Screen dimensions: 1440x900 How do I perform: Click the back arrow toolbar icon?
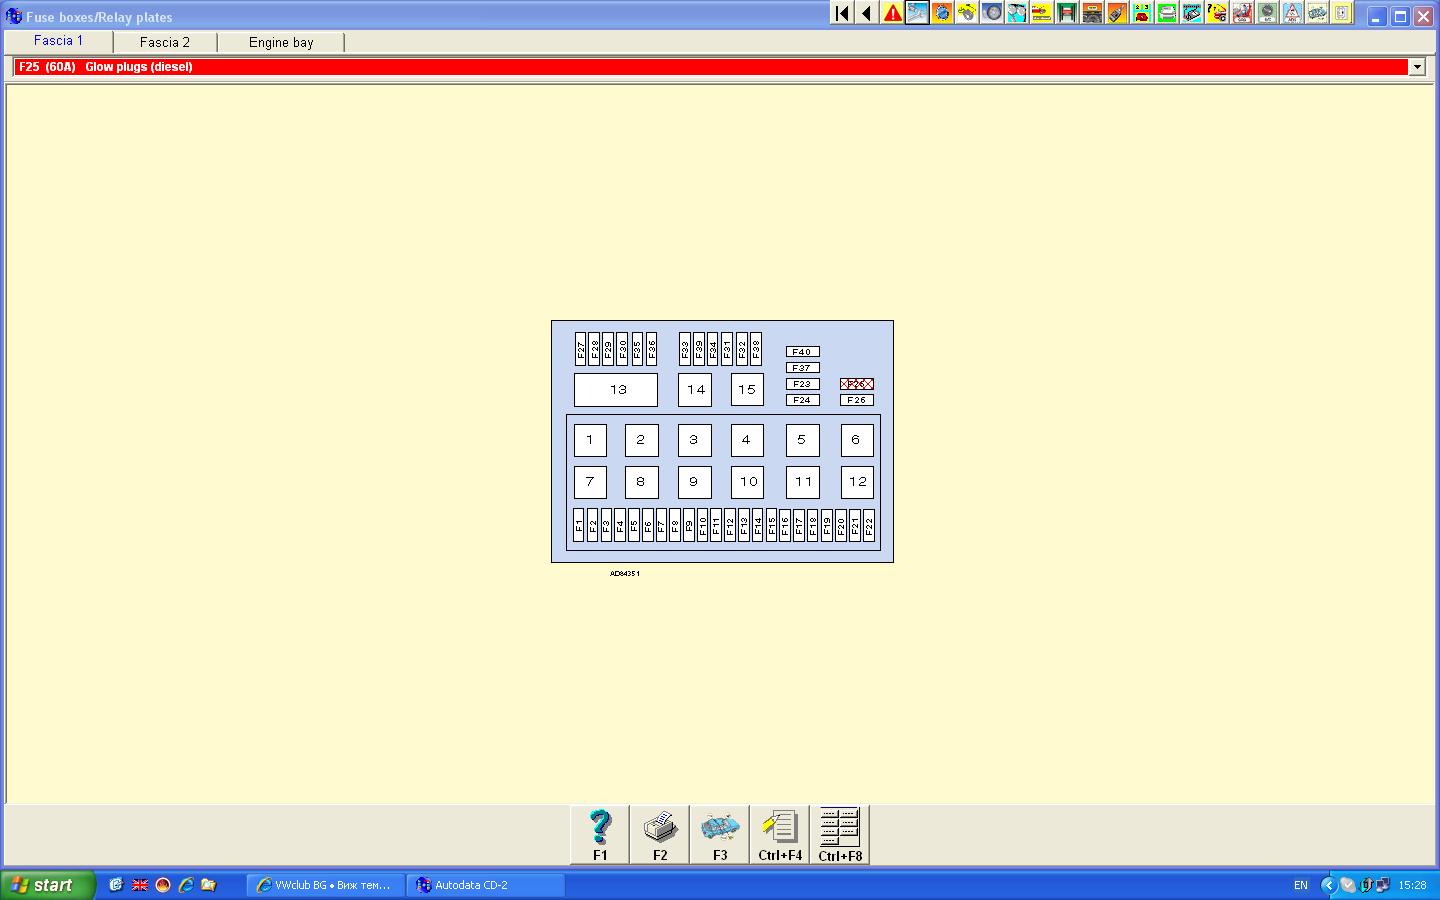click(867, 13)
